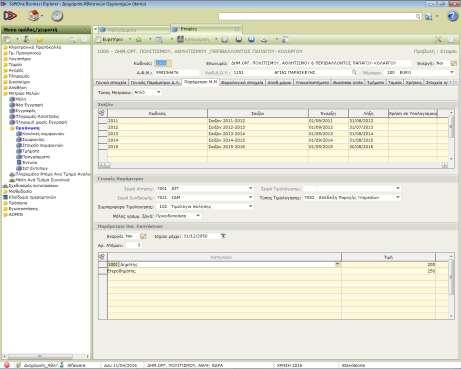This screenshot has height=369, width=461.
Task: Click the Προβολή link at the top right
Action: coord(424,52)
